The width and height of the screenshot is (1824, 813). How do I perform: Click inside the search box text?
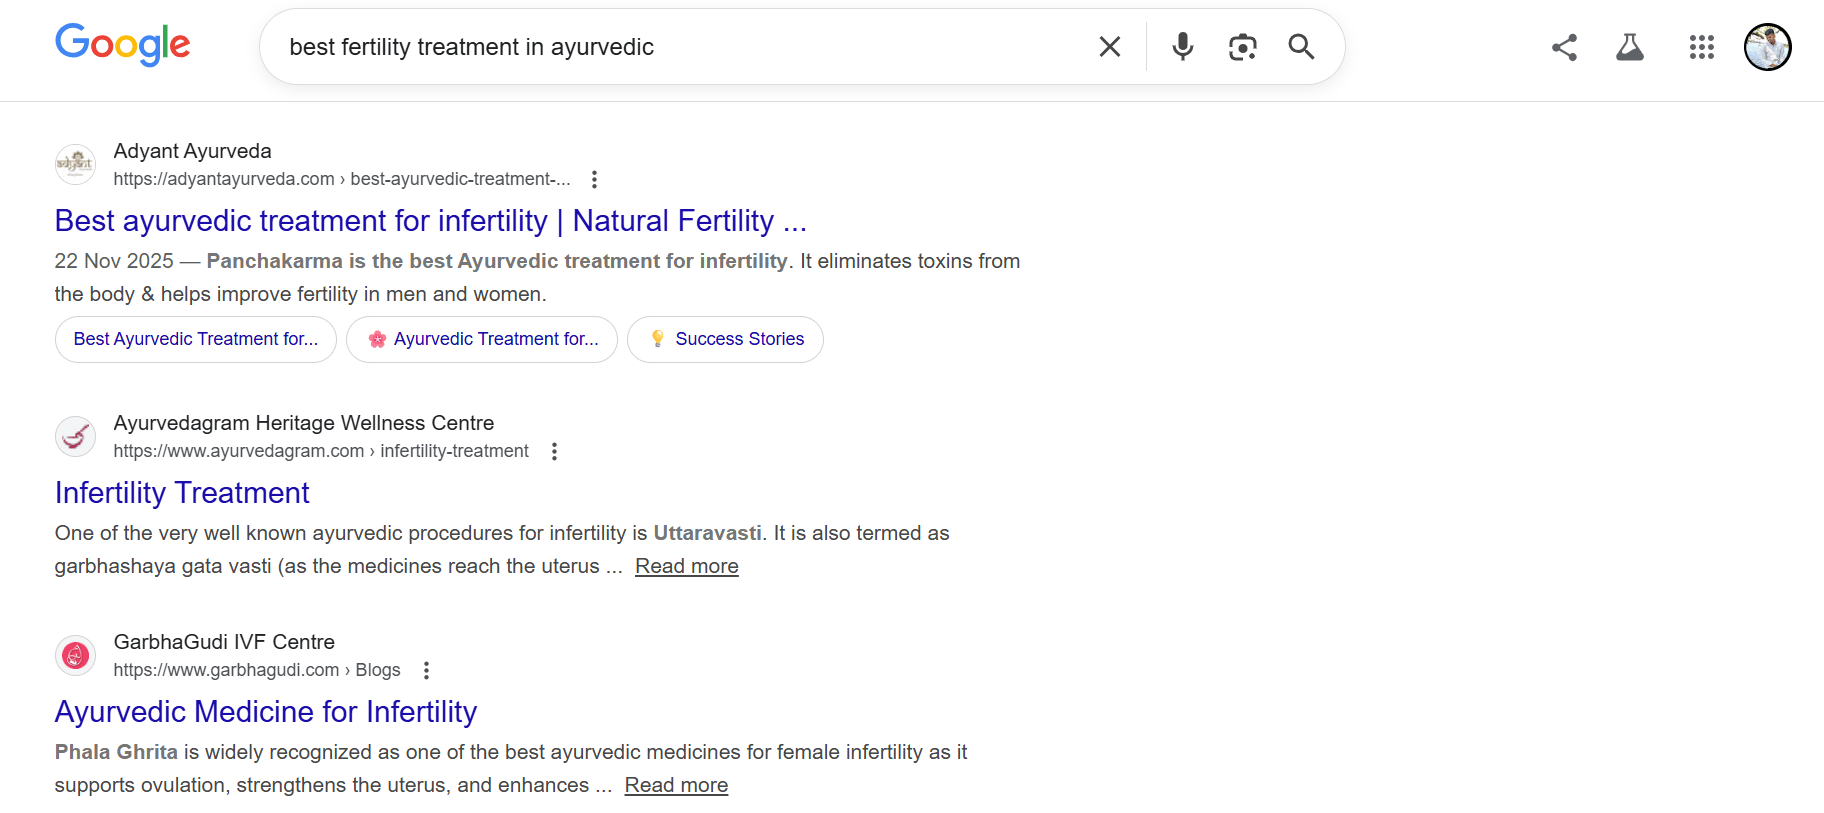click(x=471, y=47)
